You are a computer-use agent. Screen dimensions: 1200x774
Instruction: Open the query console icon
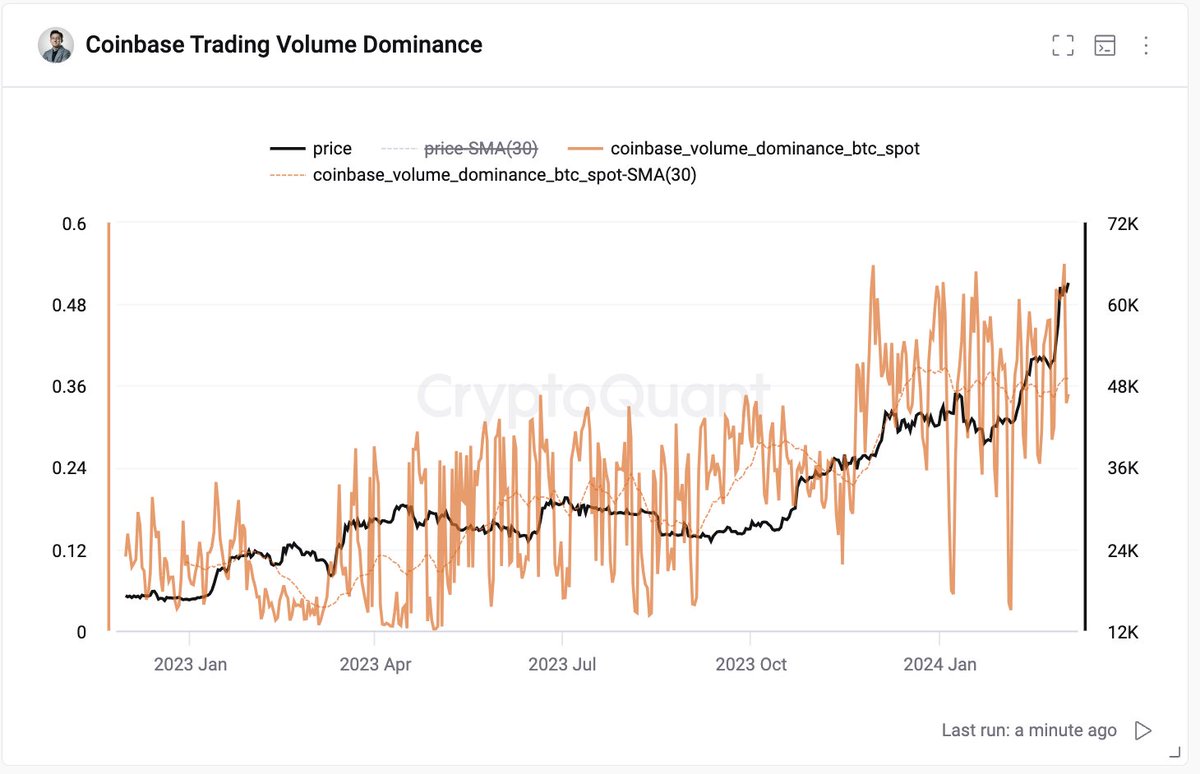1105,44
